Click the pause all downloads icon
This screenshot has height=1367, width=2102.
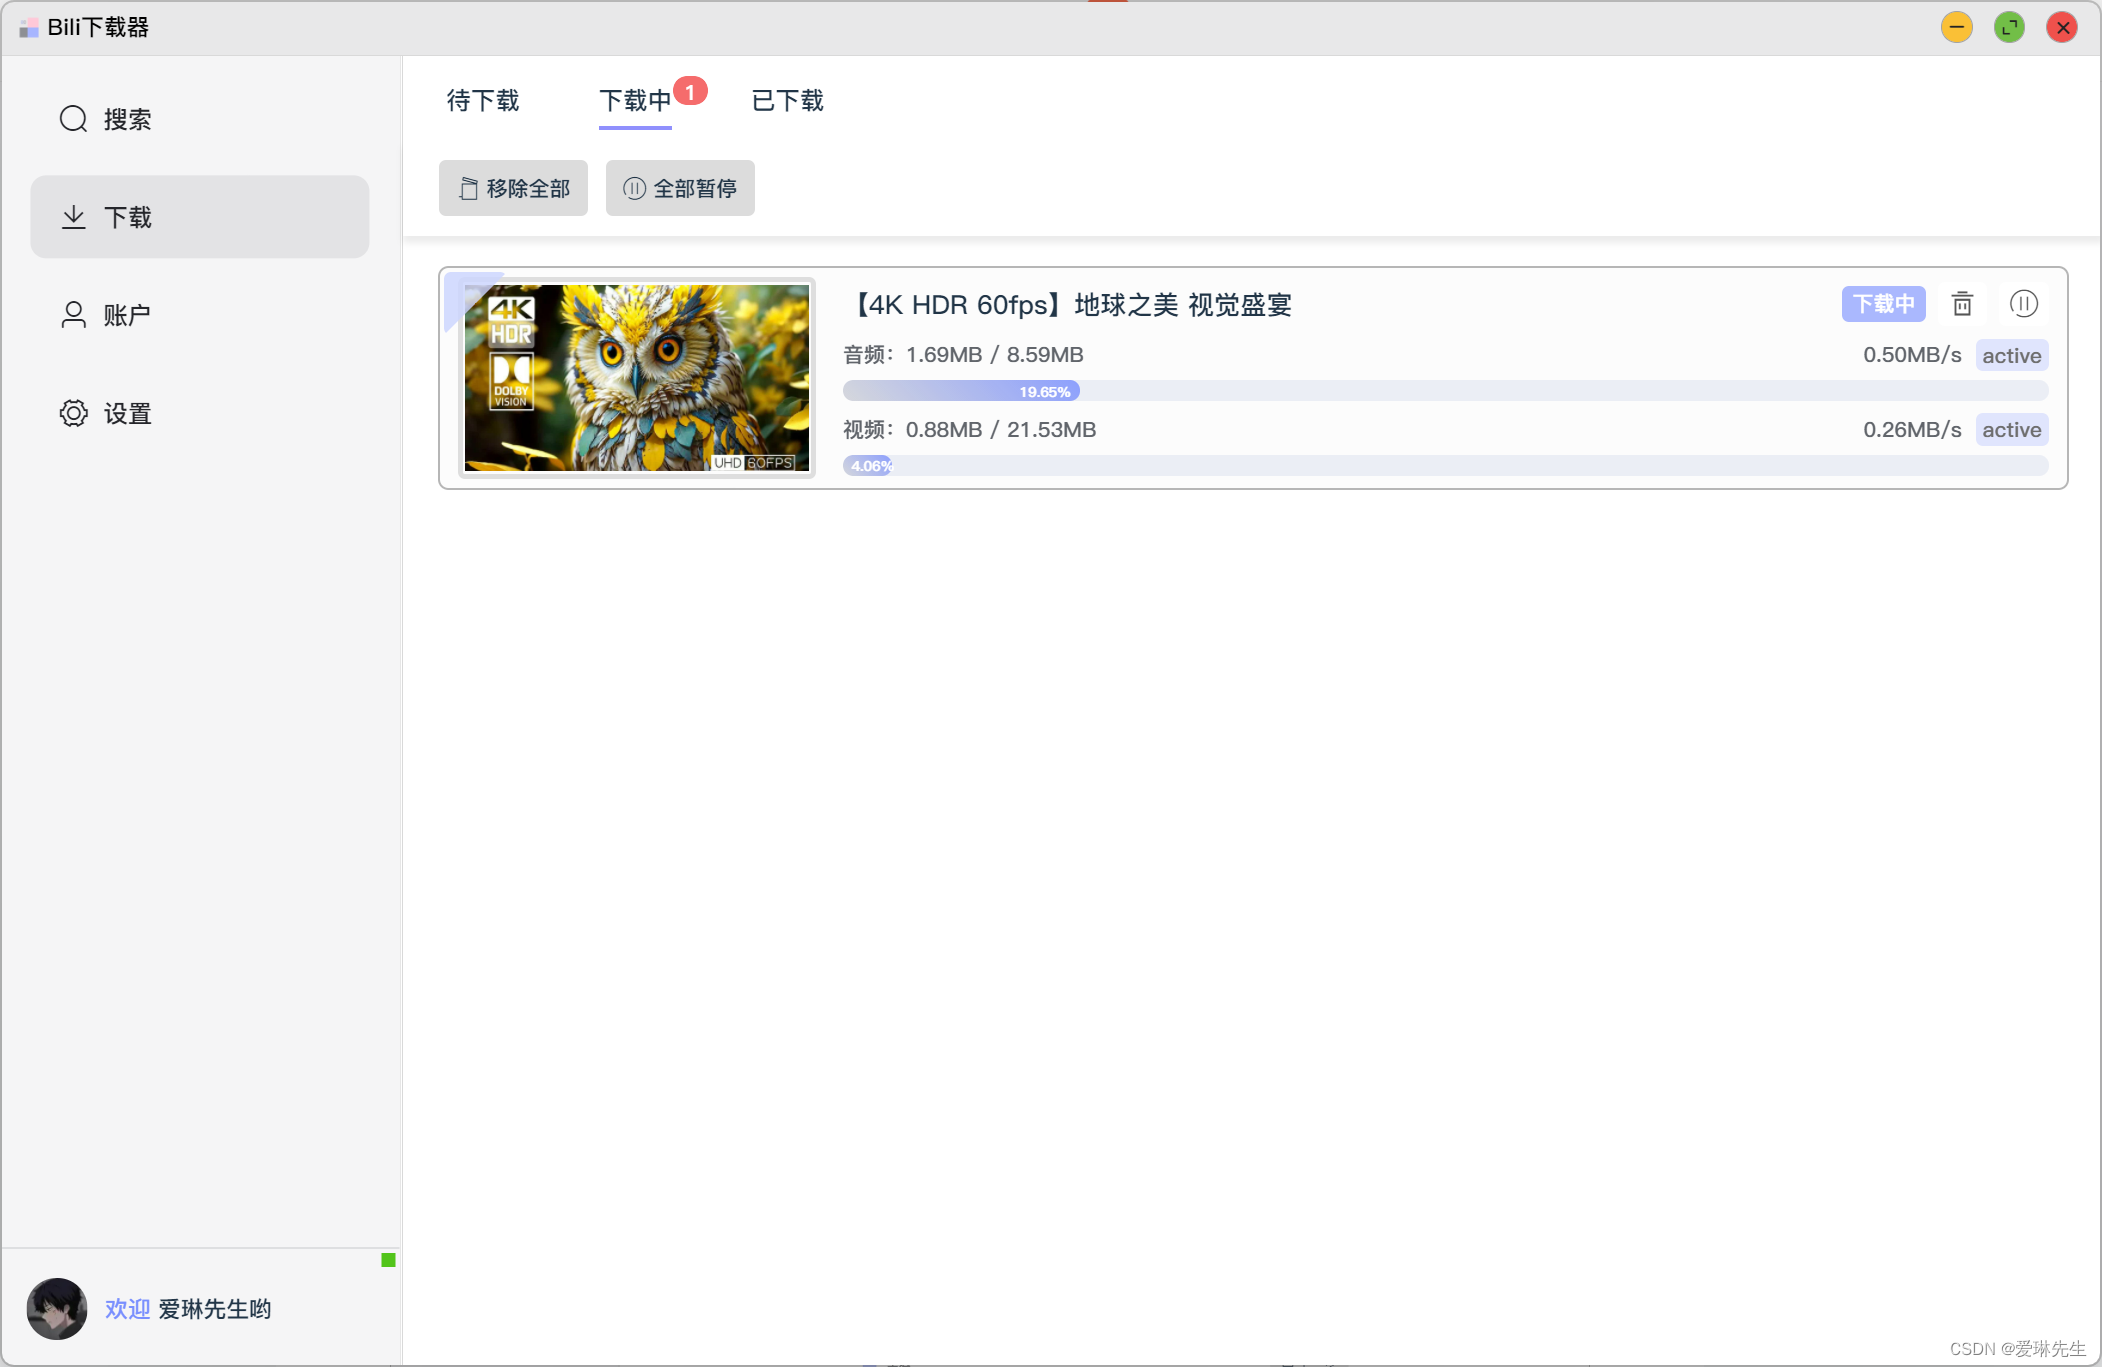coord(679,188)
